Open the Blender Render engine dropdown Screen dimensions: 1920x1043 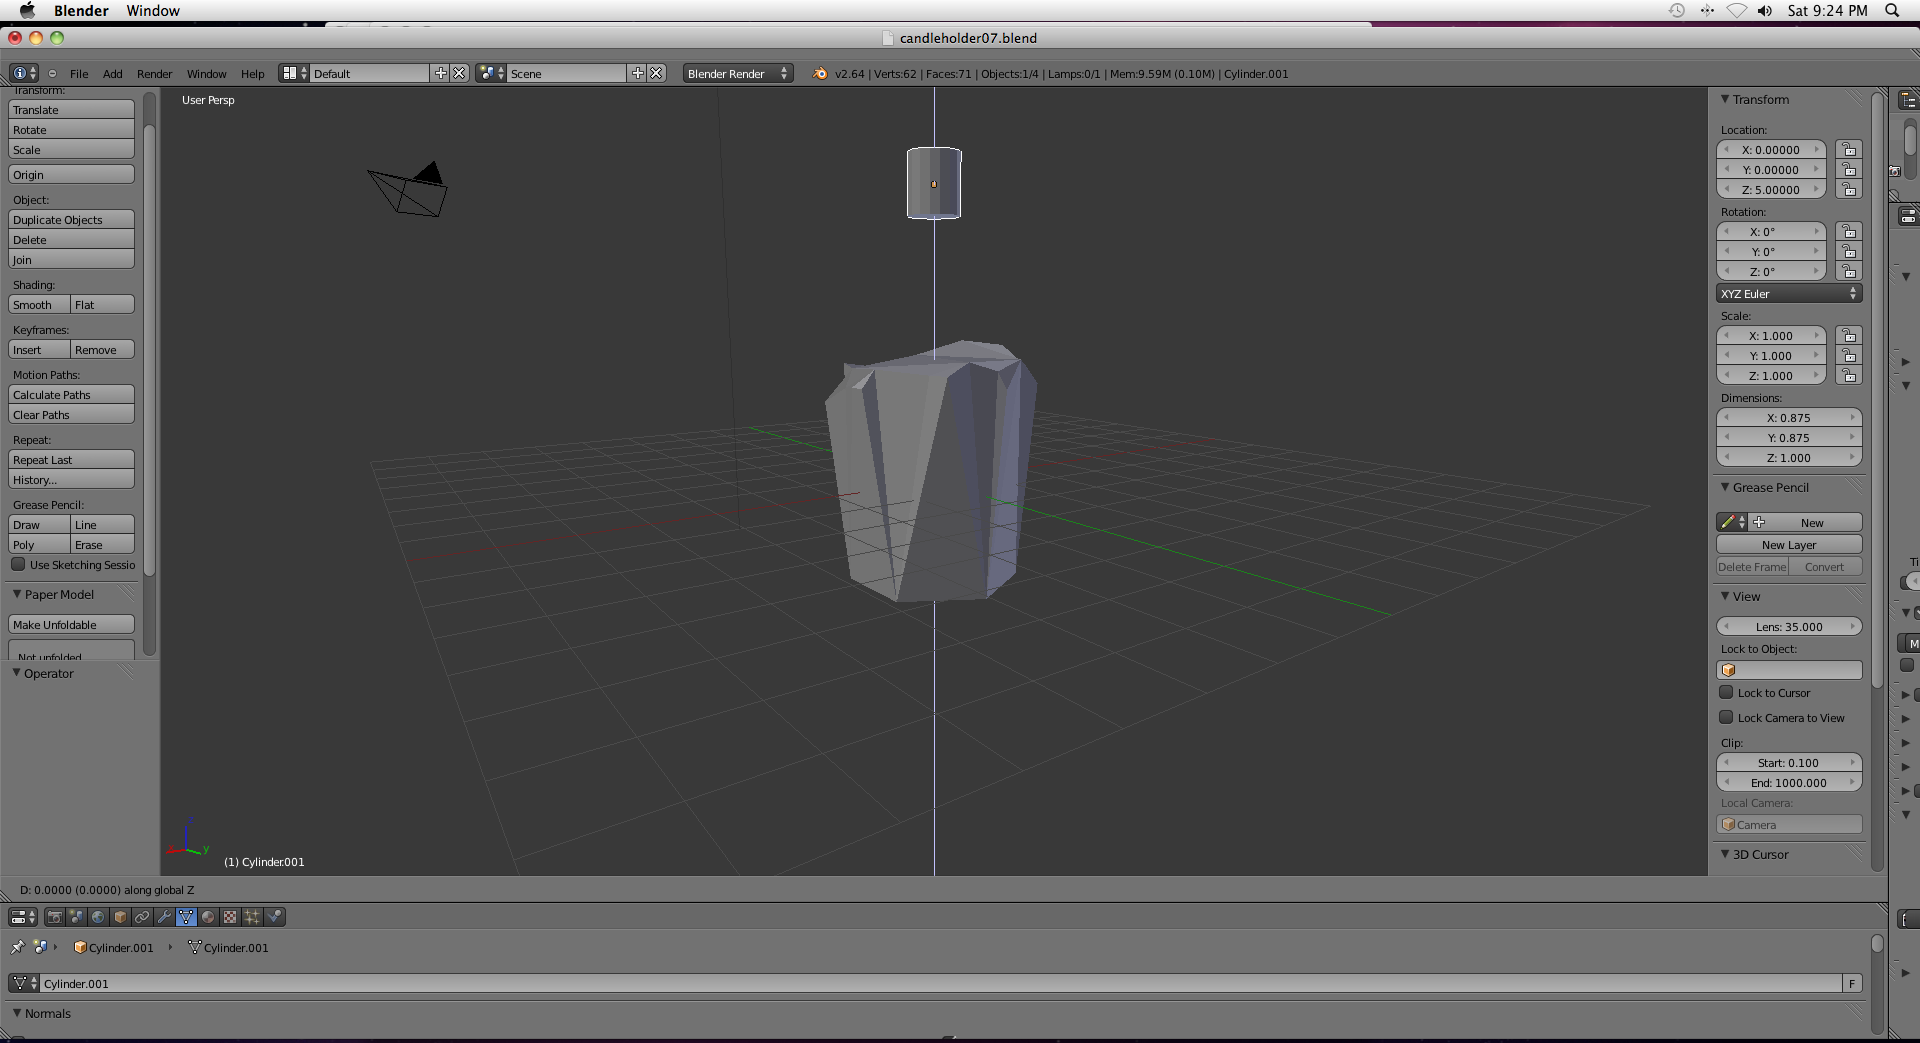tap(738, 73)
